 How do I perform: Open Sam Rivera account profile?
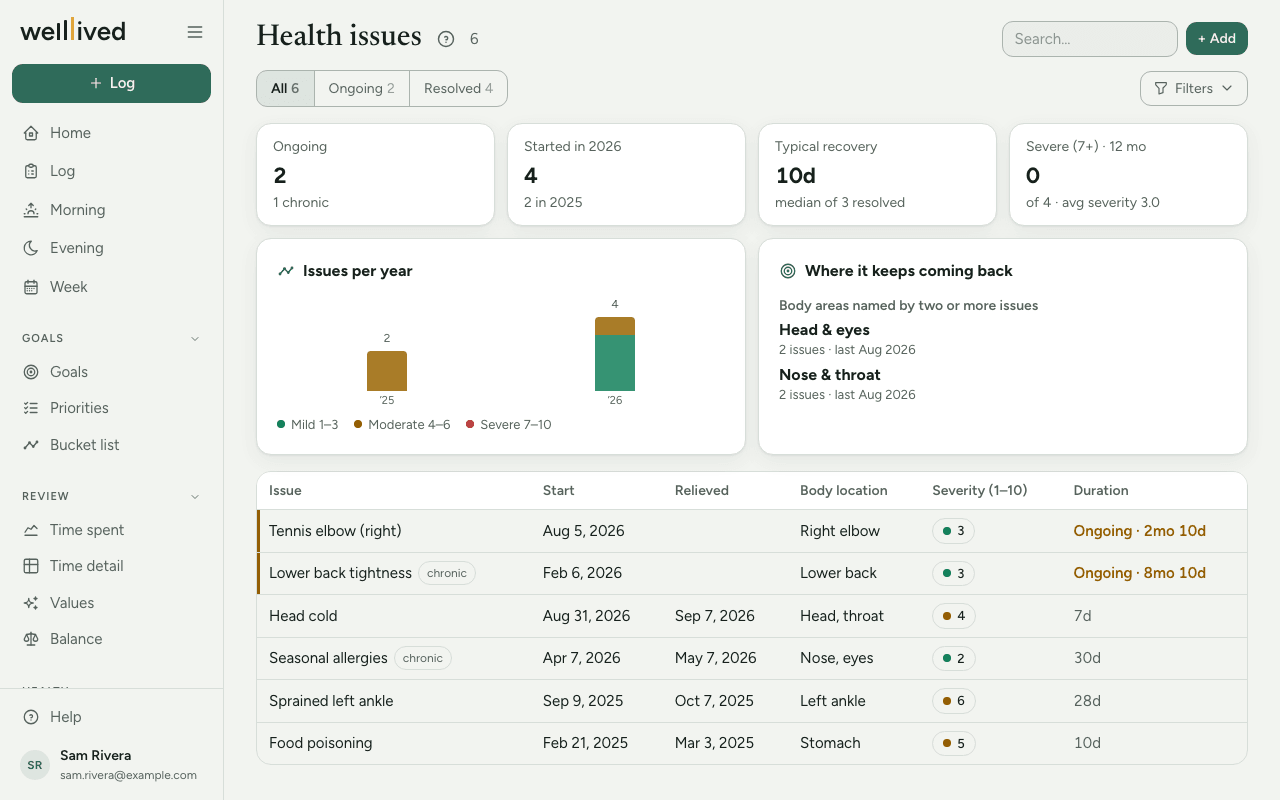[111, 765]
